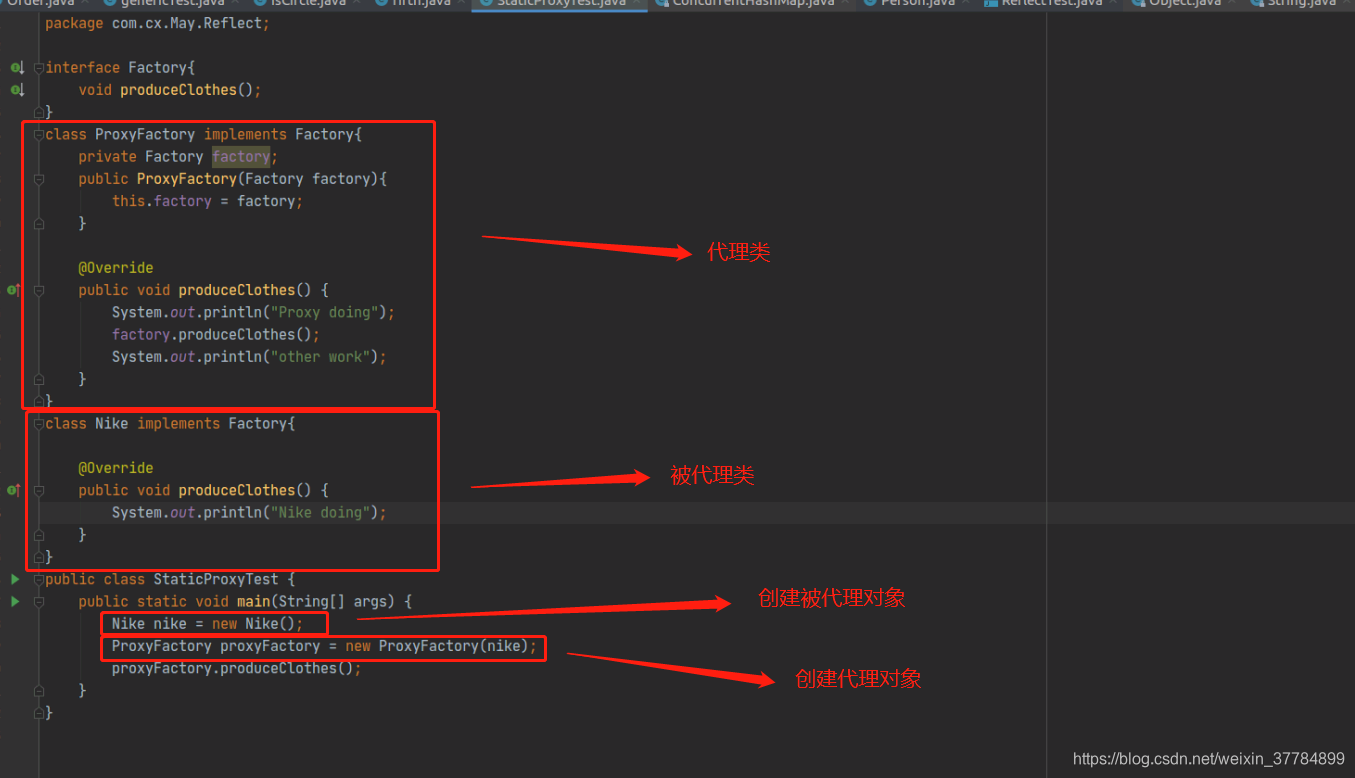Screen dimensions: 1355x778
Task: Click the "Proxy doing" string literal
Action: pyautogui.click(x=324, y=312)
